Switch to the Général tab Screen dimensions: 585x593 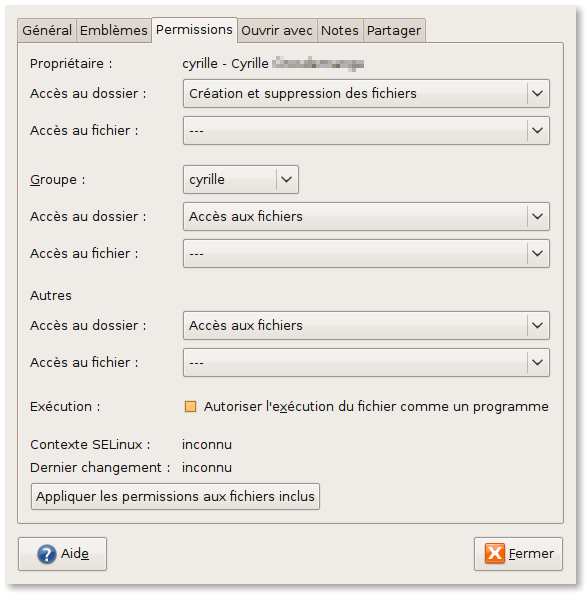47,31
